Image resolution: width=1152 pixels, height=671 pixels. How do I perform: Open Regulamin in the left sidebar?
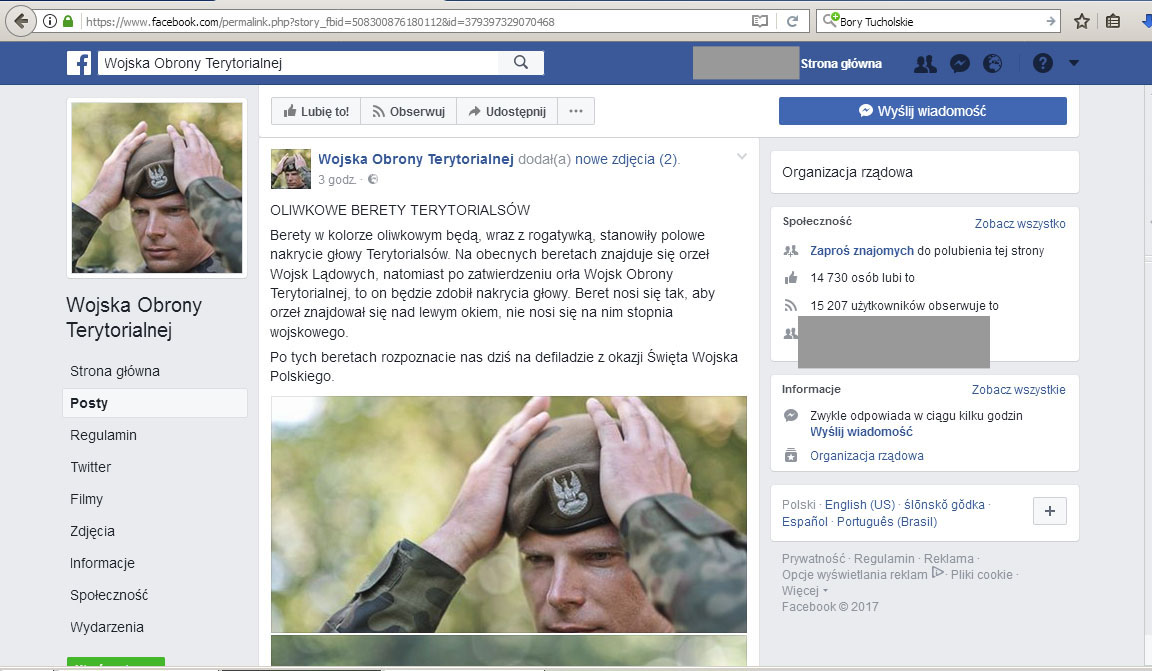[x=104, y=435]
